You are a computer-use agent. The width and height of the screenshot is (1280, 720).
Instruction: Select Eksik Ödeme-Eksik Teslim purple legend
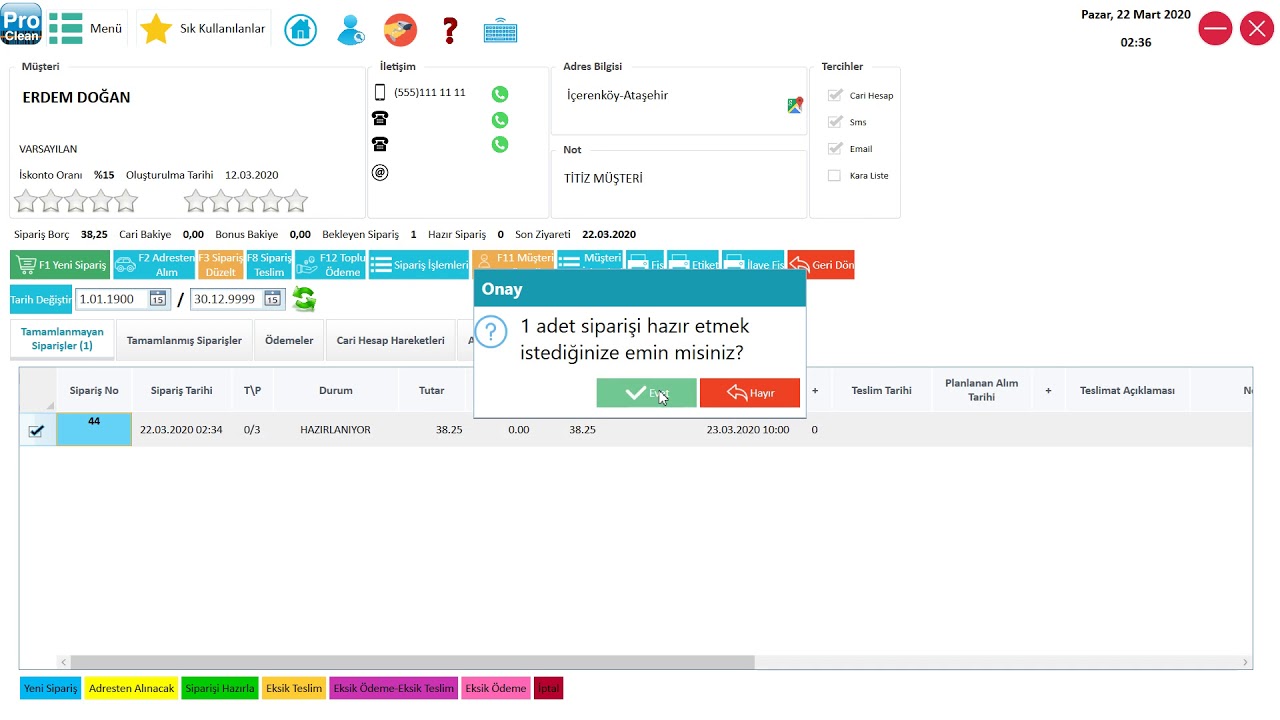point(394,688)
